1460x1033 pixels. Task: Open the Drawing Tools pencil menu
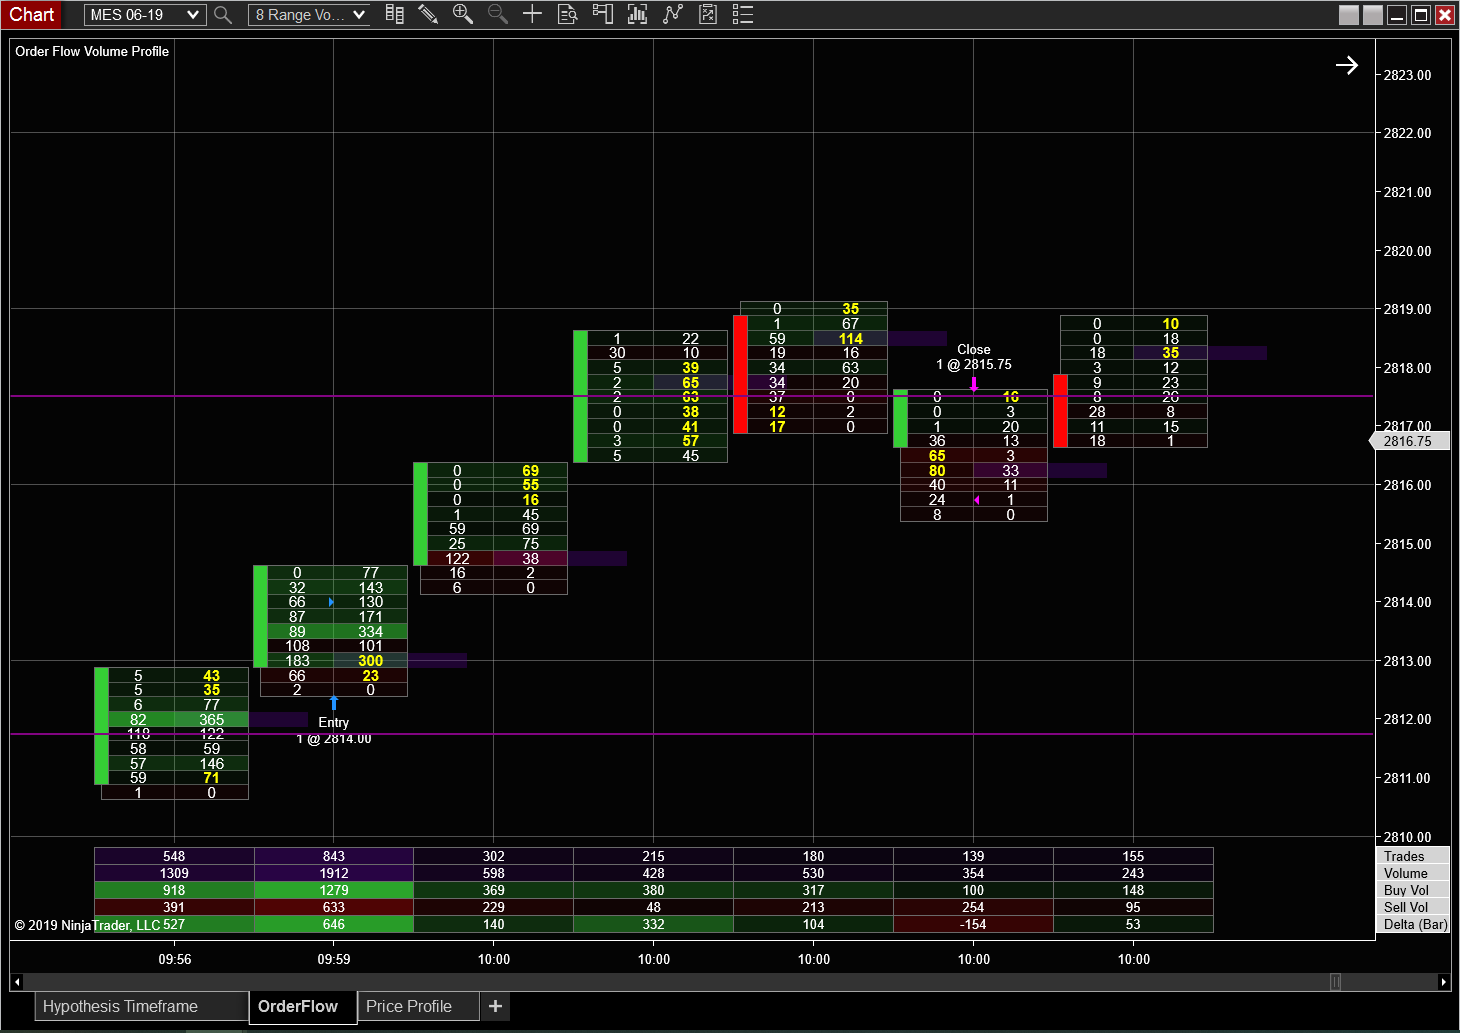[428, 14]
